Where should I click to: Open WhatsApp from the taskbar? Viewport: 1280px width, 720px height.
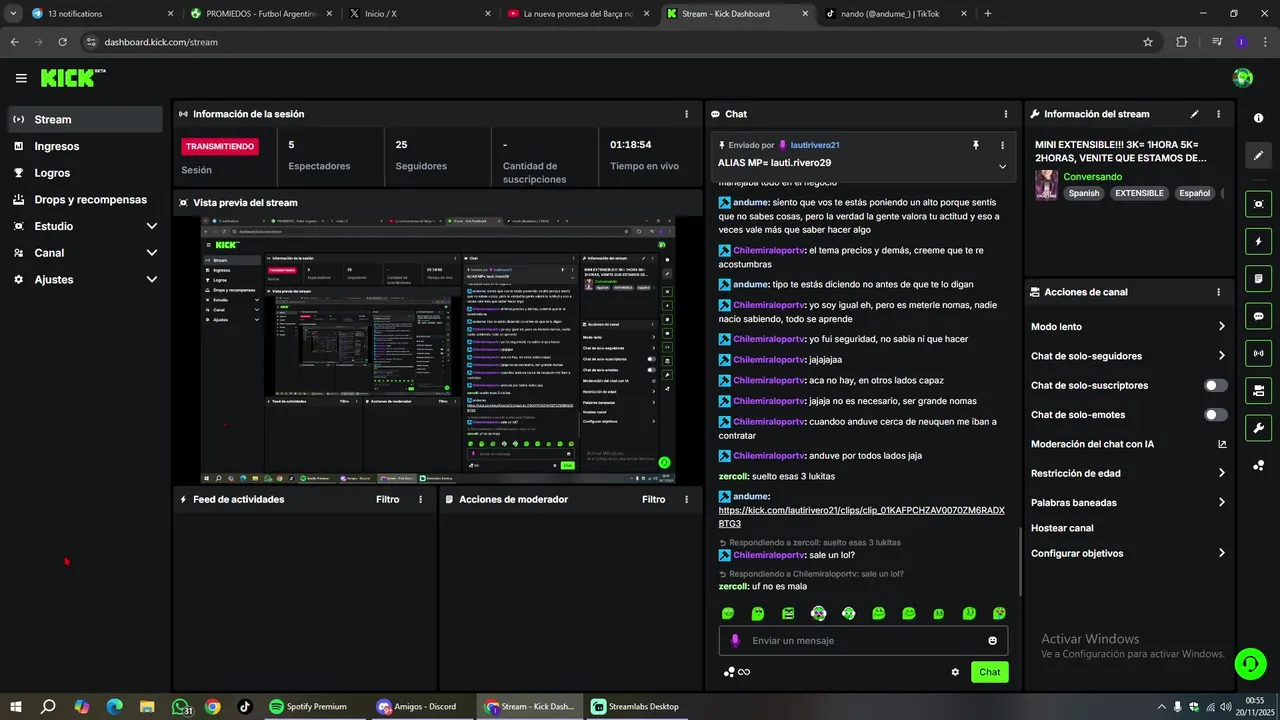click(x=180, y=706)
